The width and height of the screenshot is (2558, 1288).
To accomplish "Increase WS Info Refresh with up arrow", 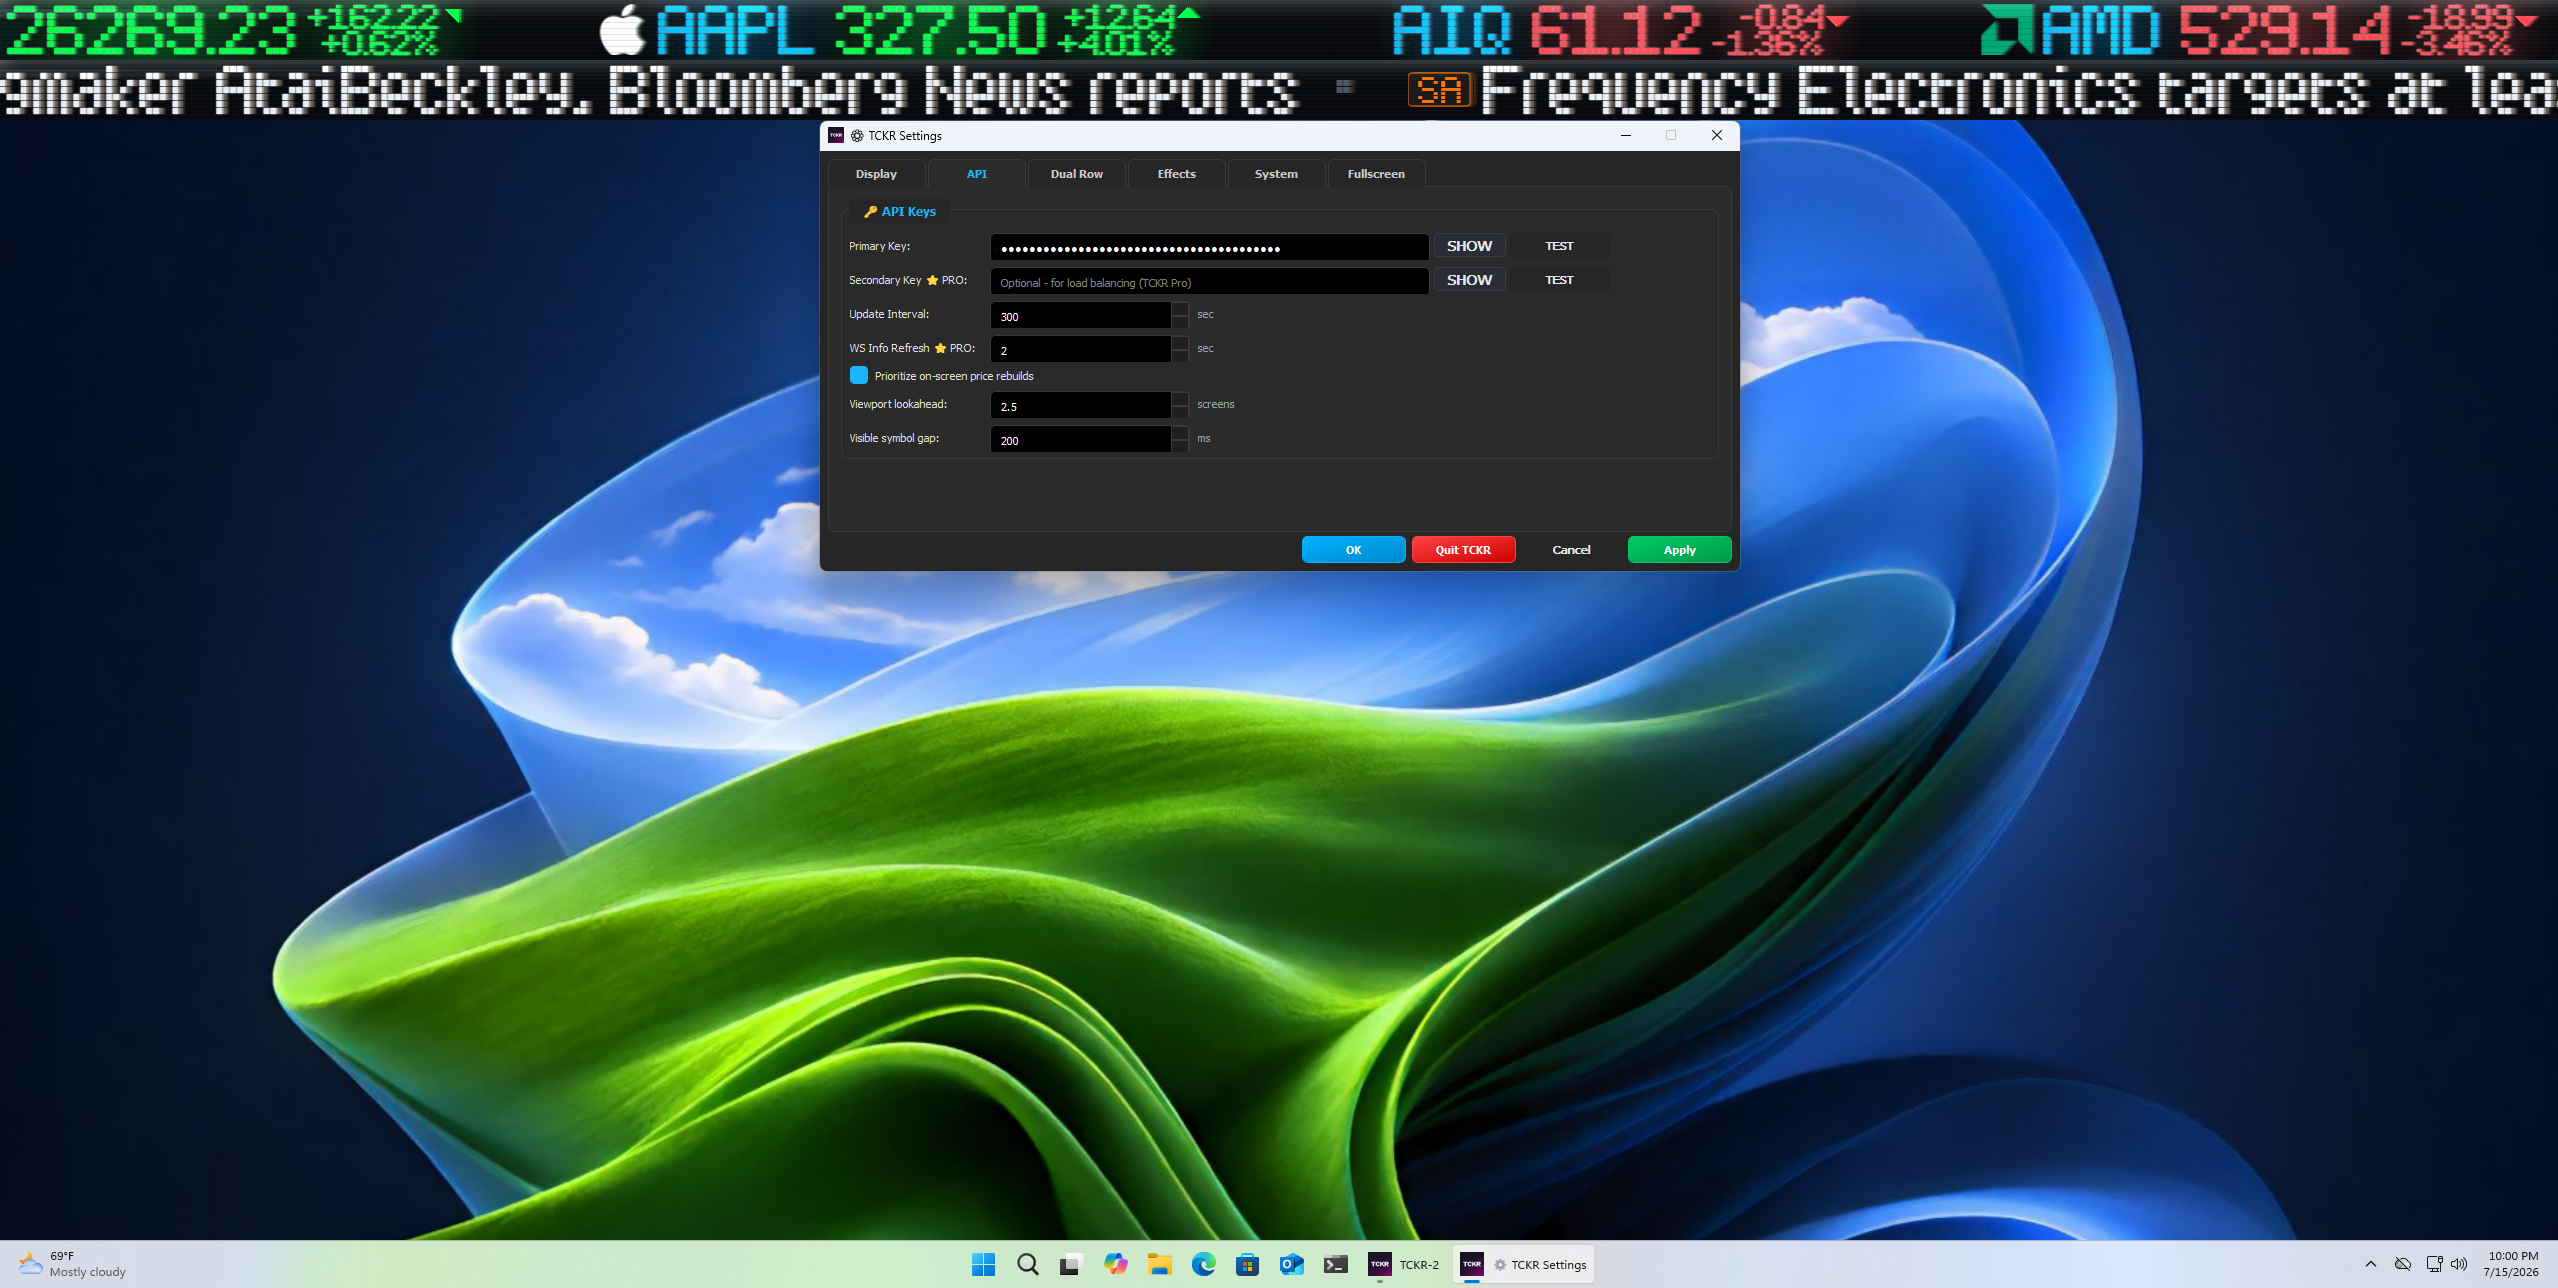I will 1180,343.
